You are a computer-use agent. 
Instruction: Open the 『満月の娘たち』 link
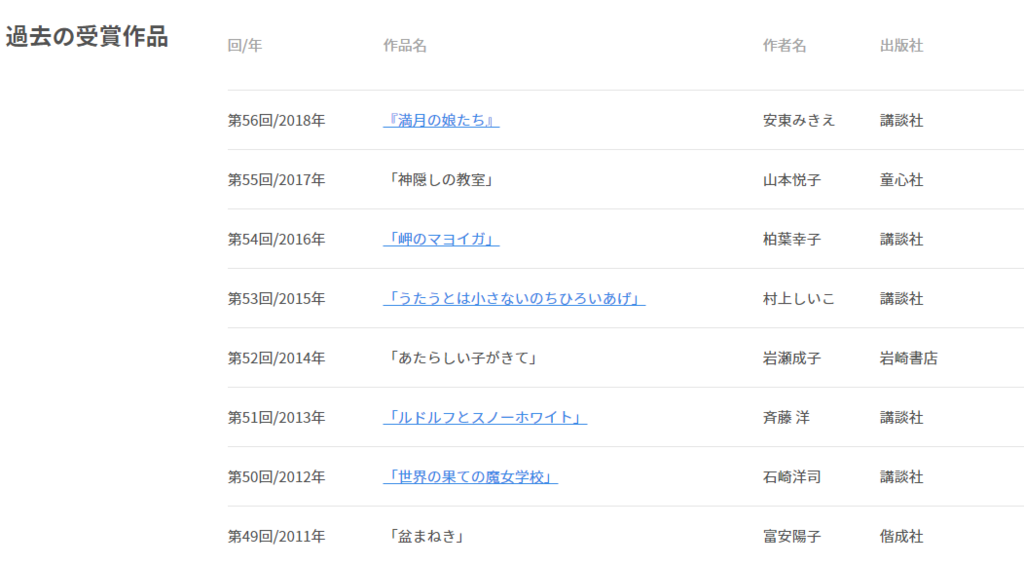click(441, 120)
